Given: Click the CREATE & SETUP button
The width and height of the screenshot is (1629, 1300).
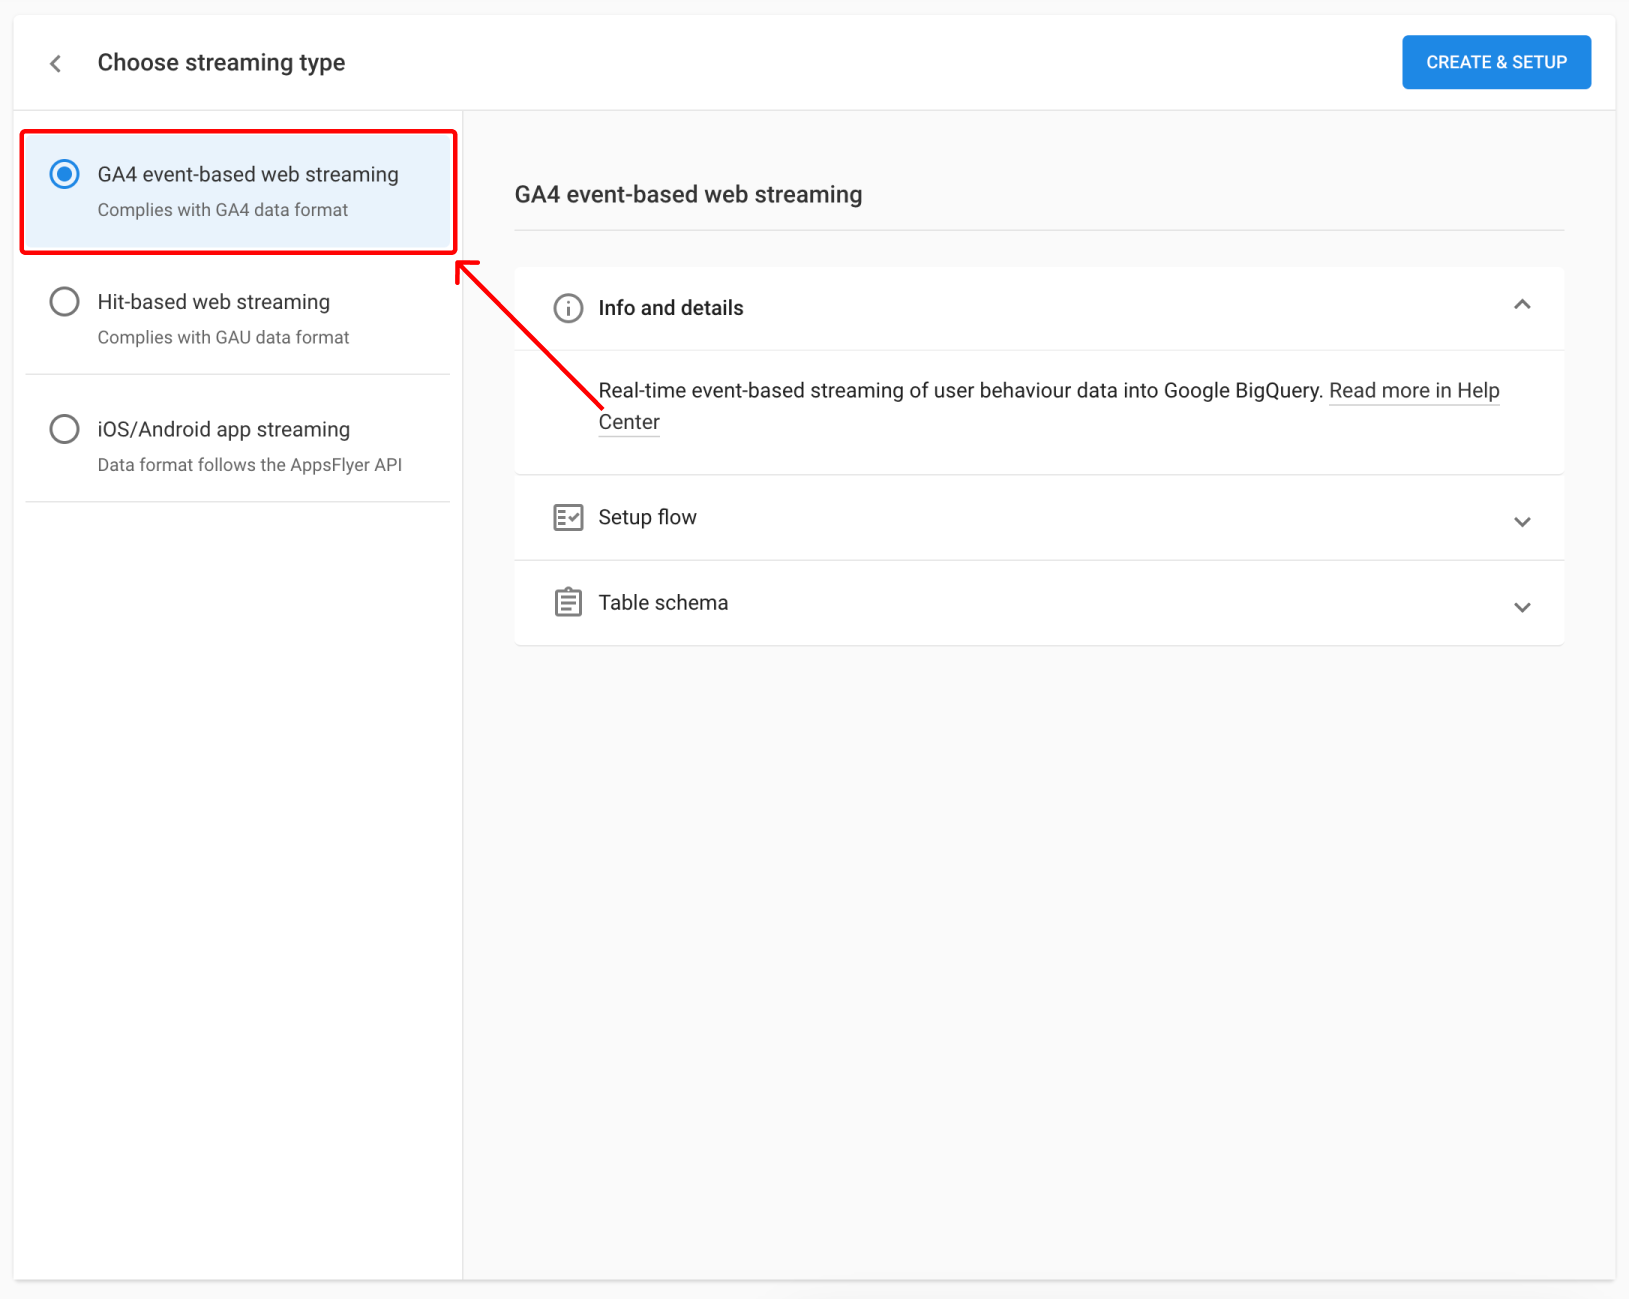Looking at the screenshot, I should click(1496, 62).
